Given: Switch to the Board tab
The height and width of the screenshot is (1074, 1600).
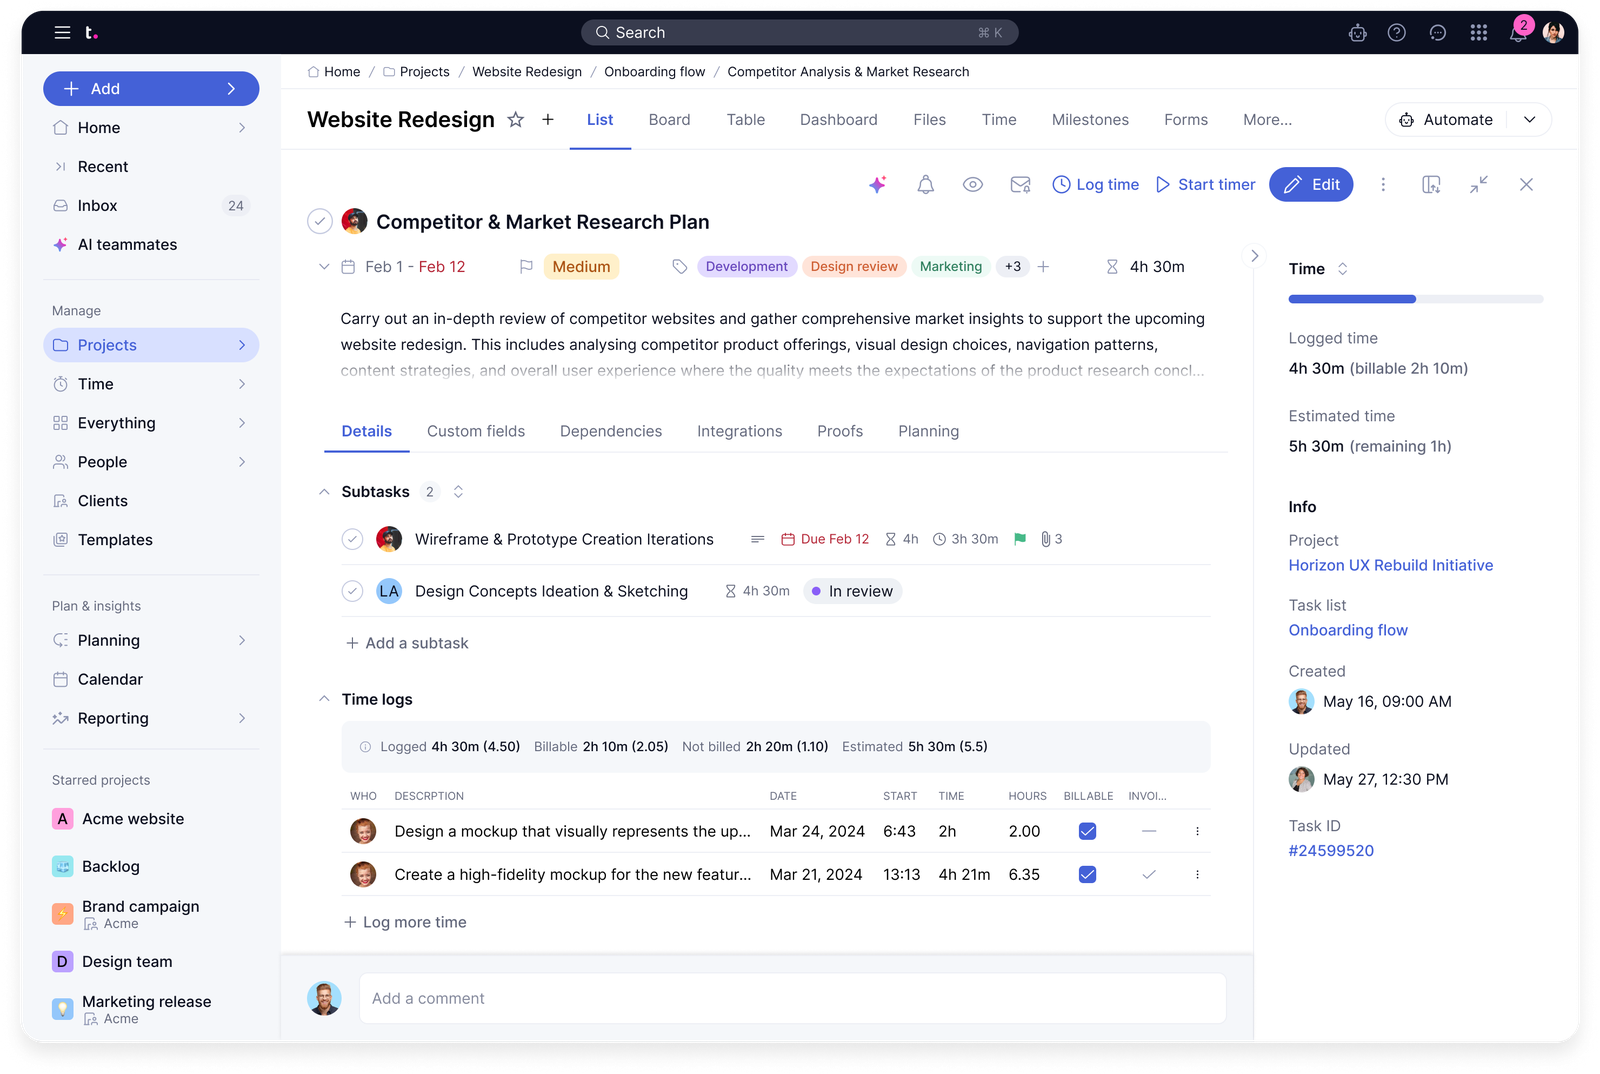Looking at the screenshot, I should pos(670,120).
